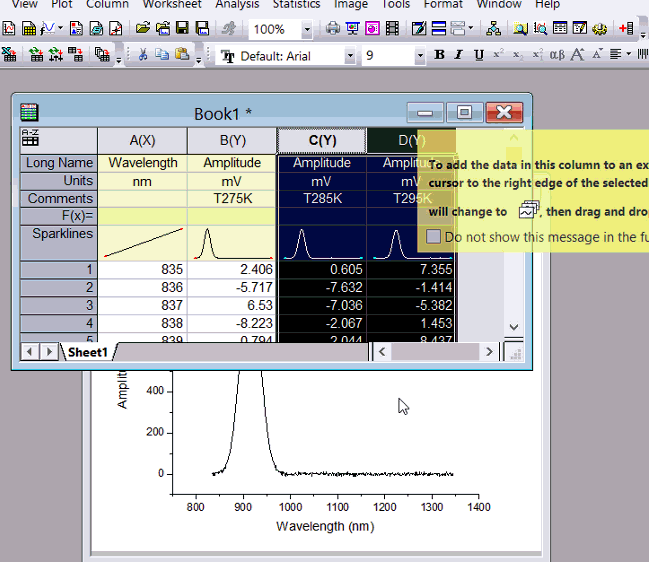Screen dimensions: 652x566
Task: Click the paste clipboard icon
Action: [182, 54]
